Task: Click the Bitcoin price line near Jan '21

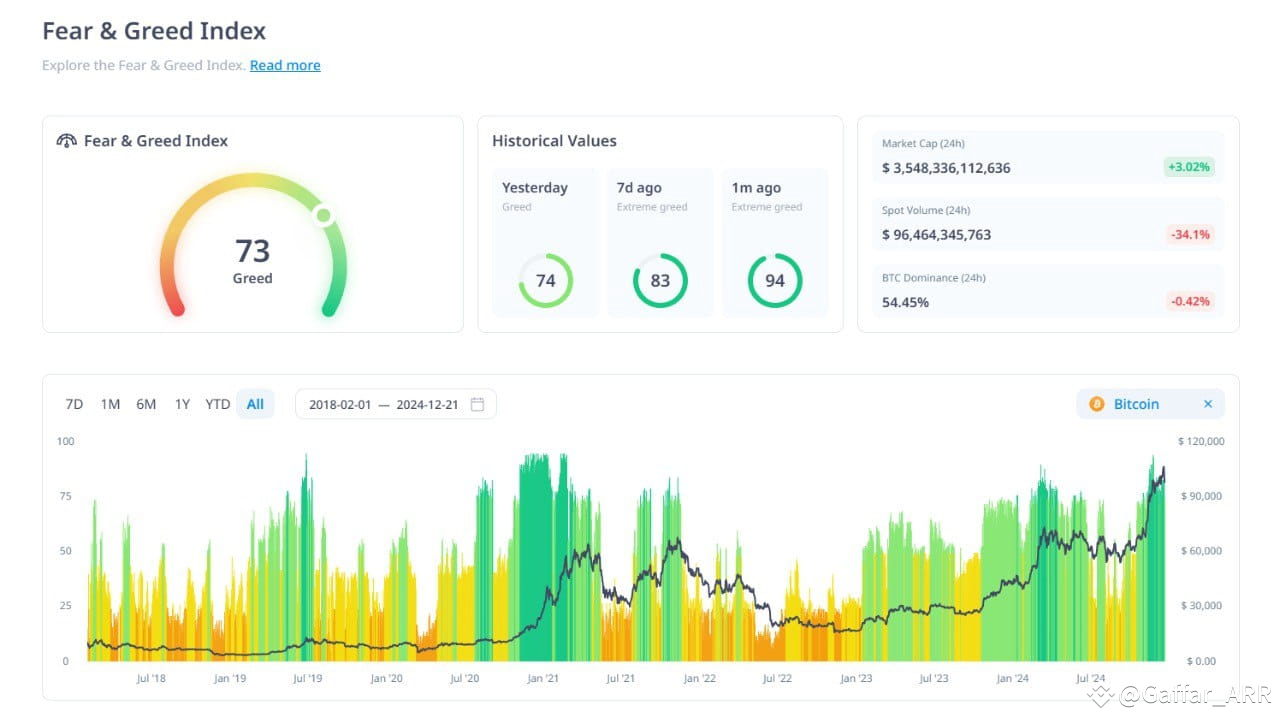Action: tap(545, 600)
